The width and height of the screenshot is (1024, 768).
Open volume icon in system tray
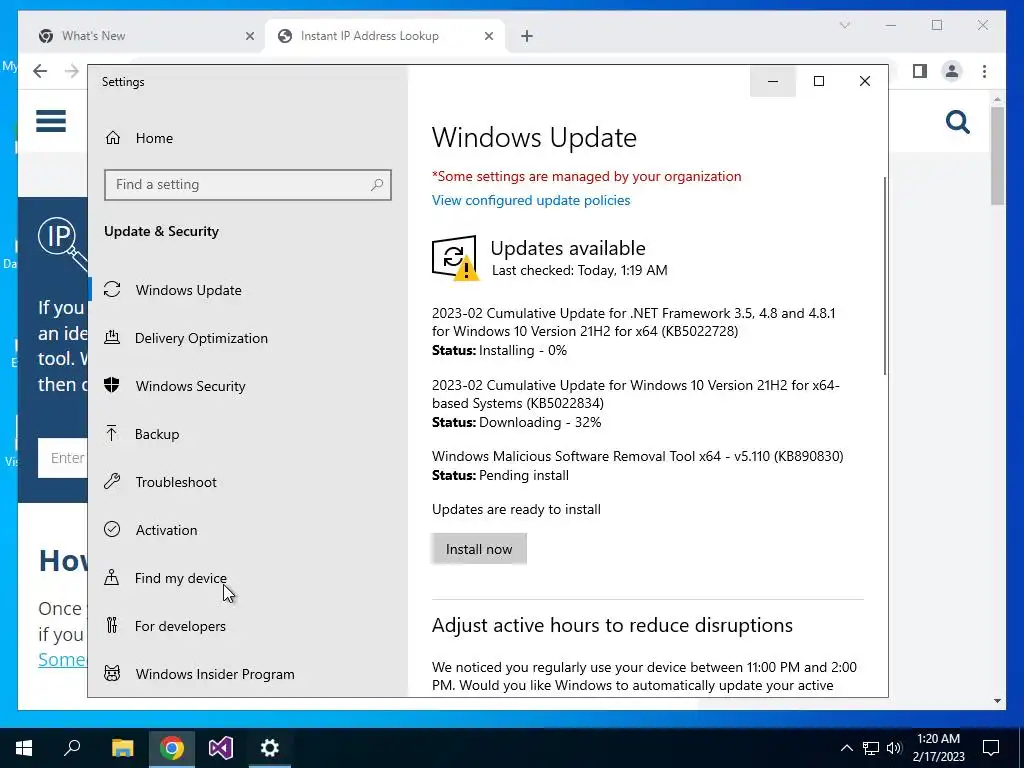(x=894, y=748)
